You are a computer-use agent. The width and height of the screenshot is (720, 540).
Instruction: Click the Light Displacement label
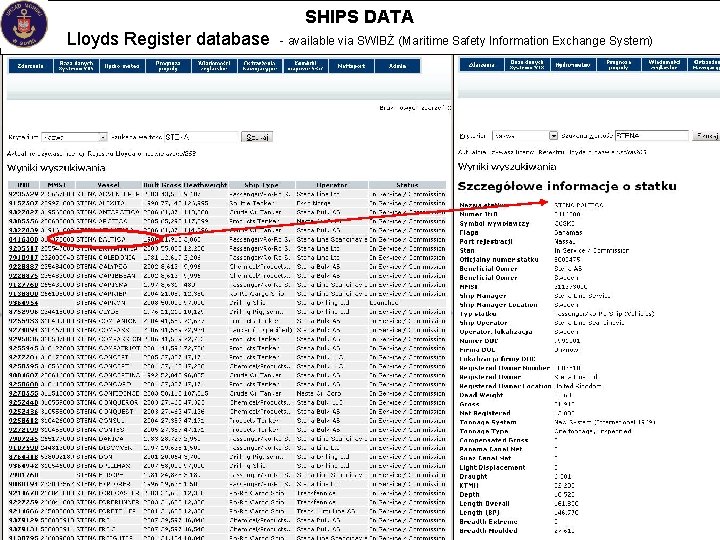[x=492, y=467]
